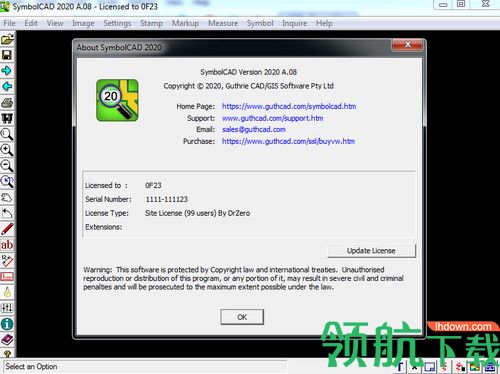
Task: Click the SymbolCAD Version 2020 A.08 text
Action: pyautogui.click(x=249, y=72)
